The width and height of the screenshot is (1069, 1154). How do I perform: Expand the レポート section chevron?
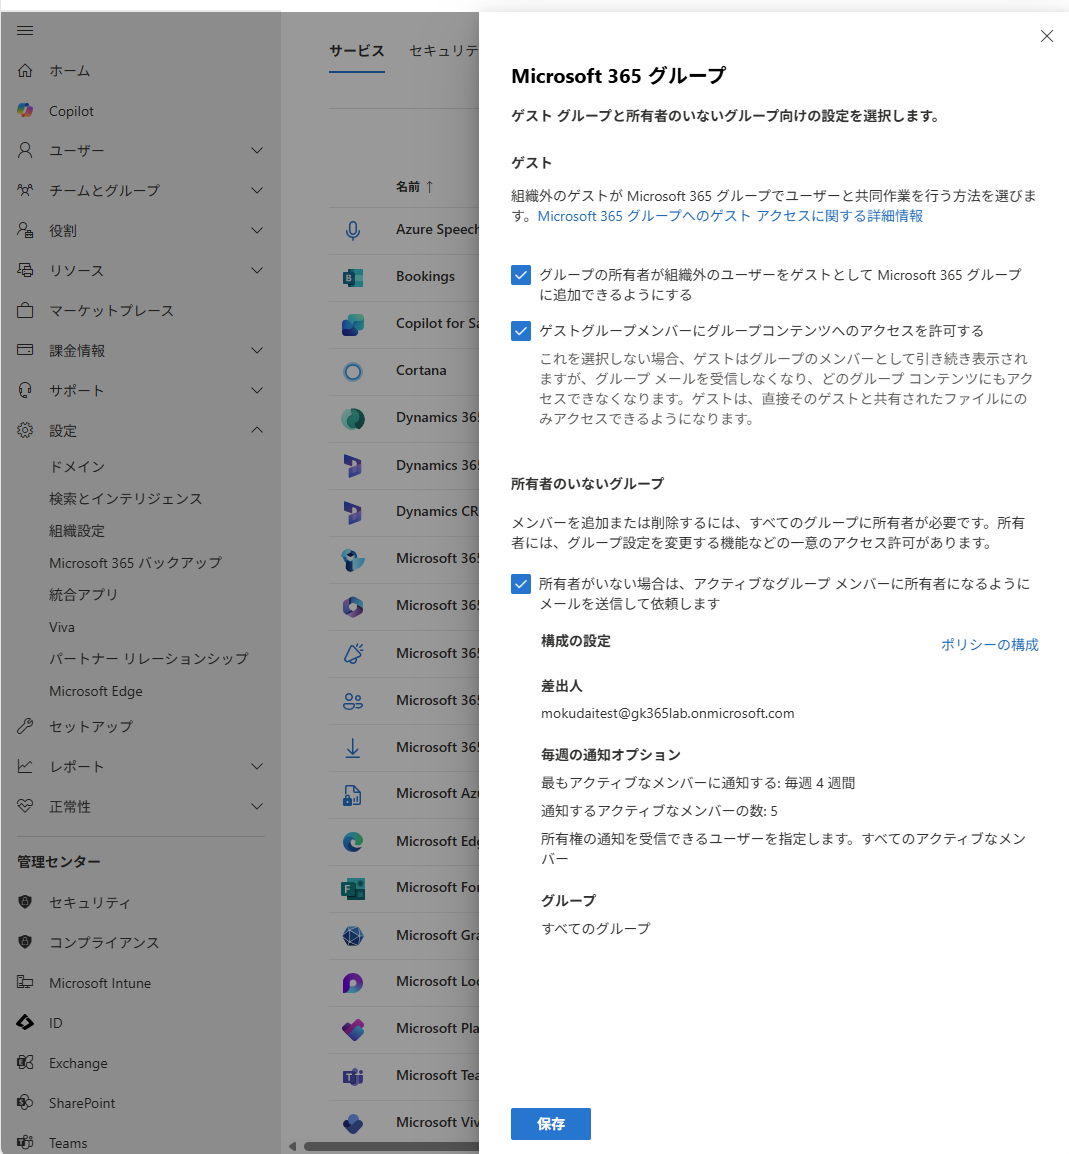(257, 766)
